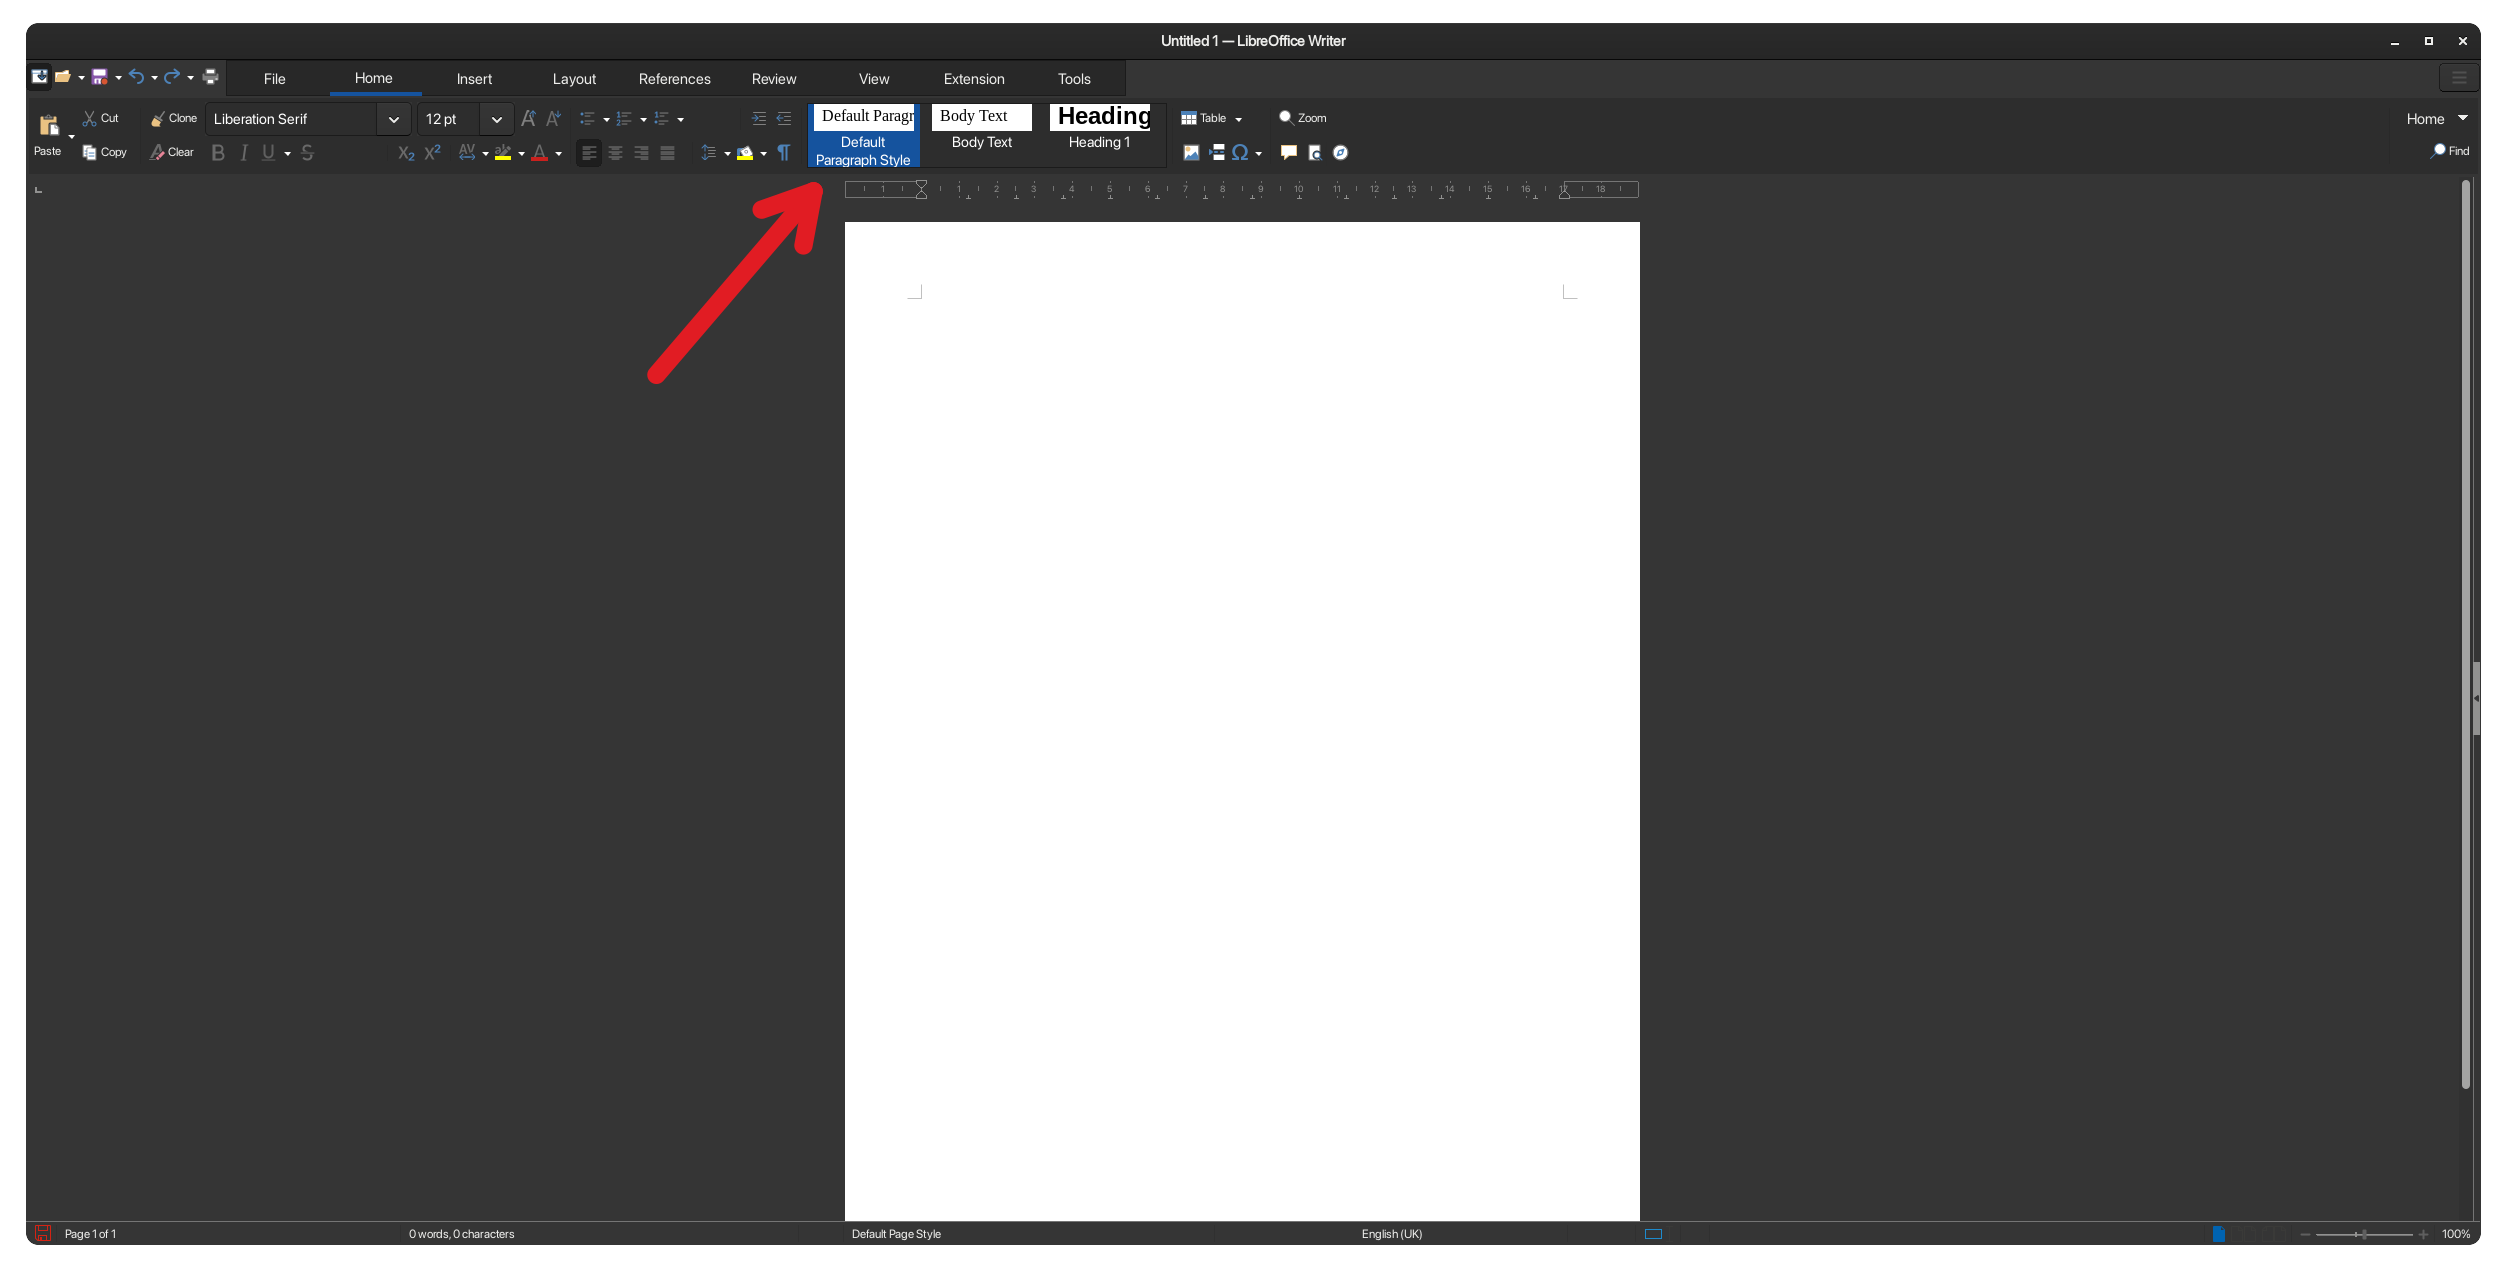Switch to the Insert tab
The width and height of the screenshot is (2507, 1274).
tap(474, 79)
